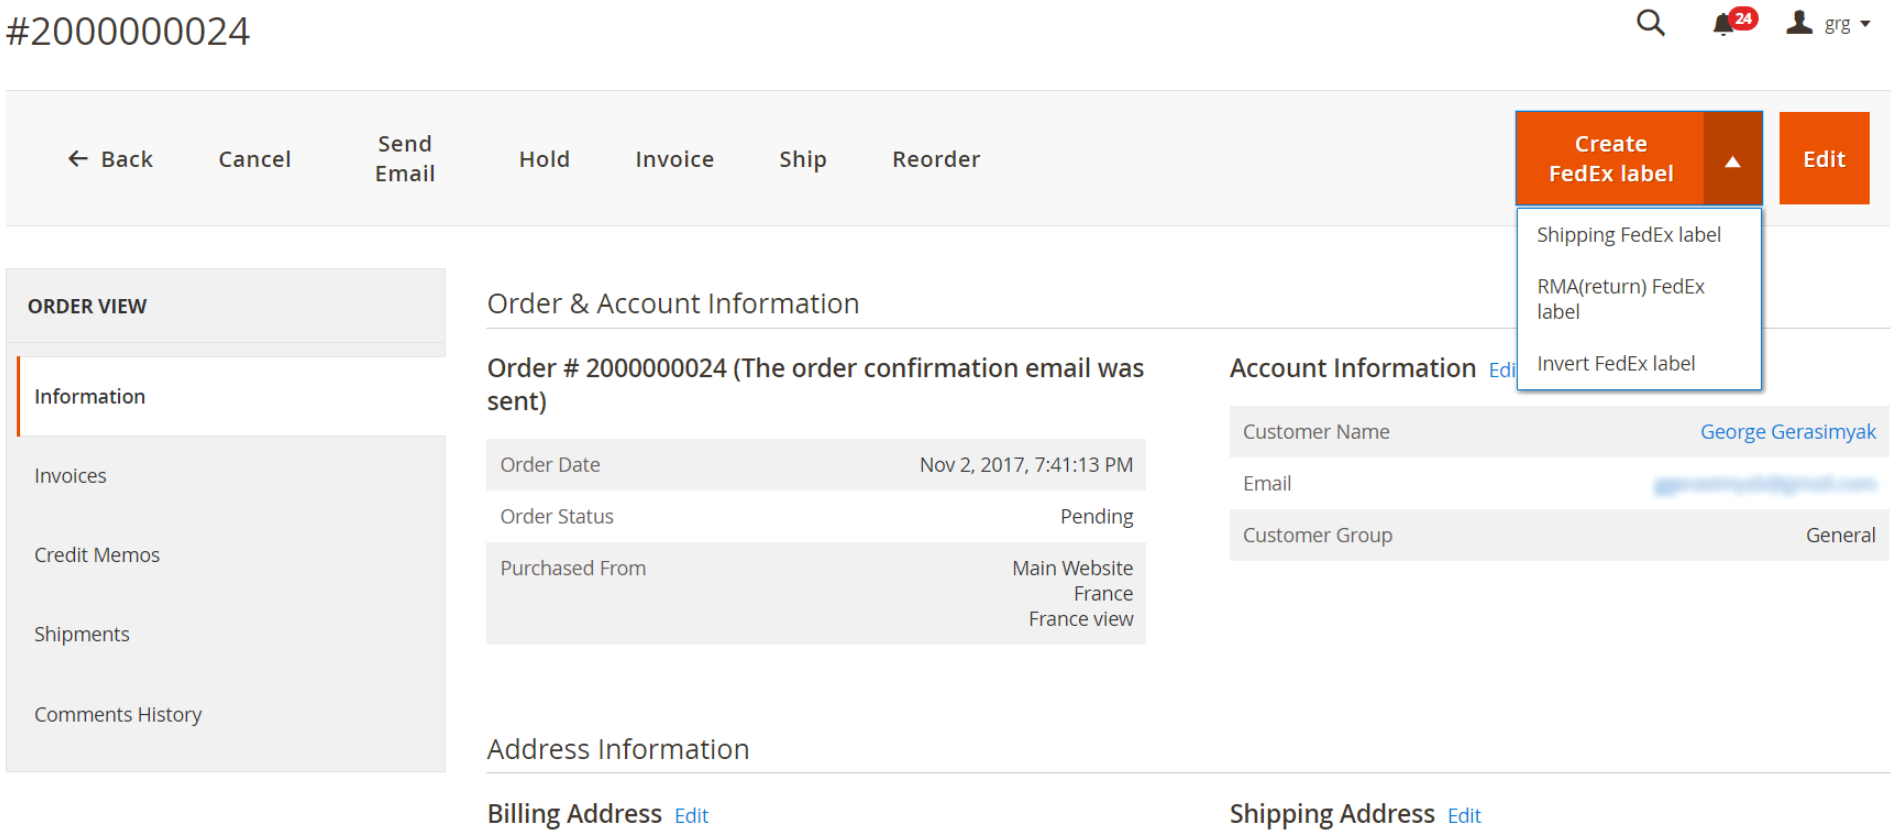Viewport: 1897px width, 837px height.
Task: Click the orange Edit button
Action: coord(1823,159)
